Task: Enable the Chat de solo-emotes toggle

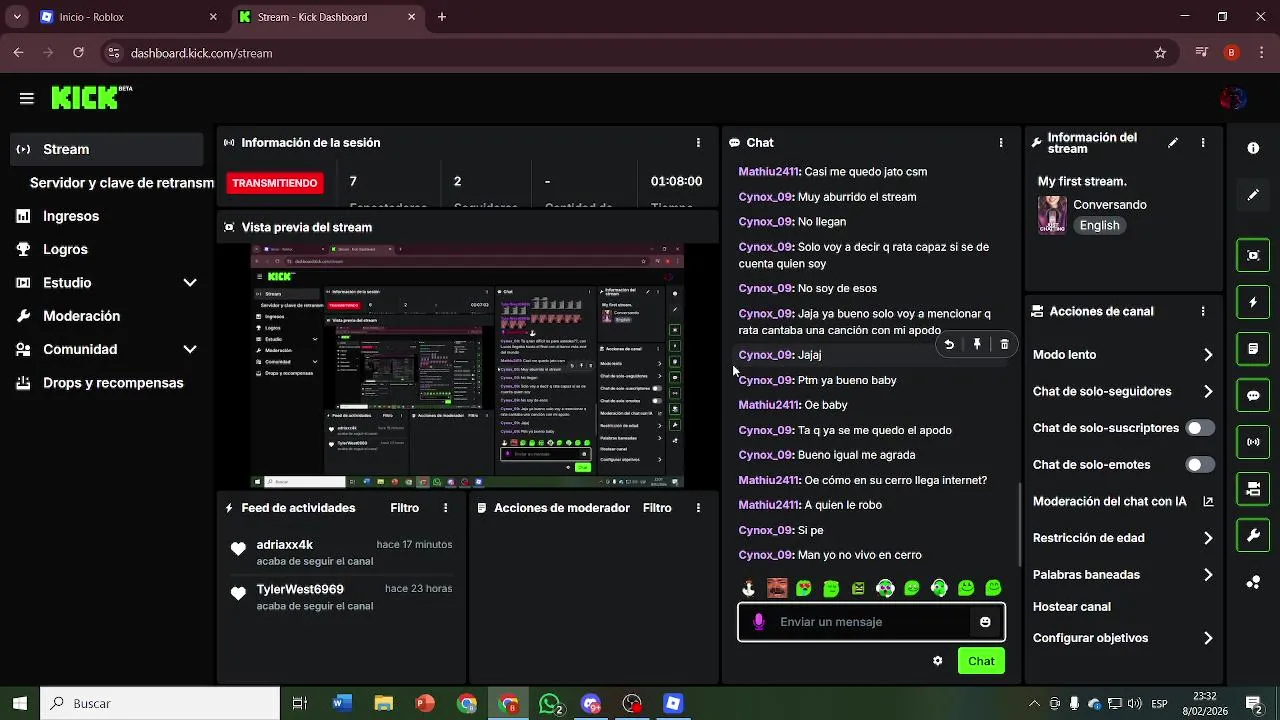Action: click(1200, 465)
